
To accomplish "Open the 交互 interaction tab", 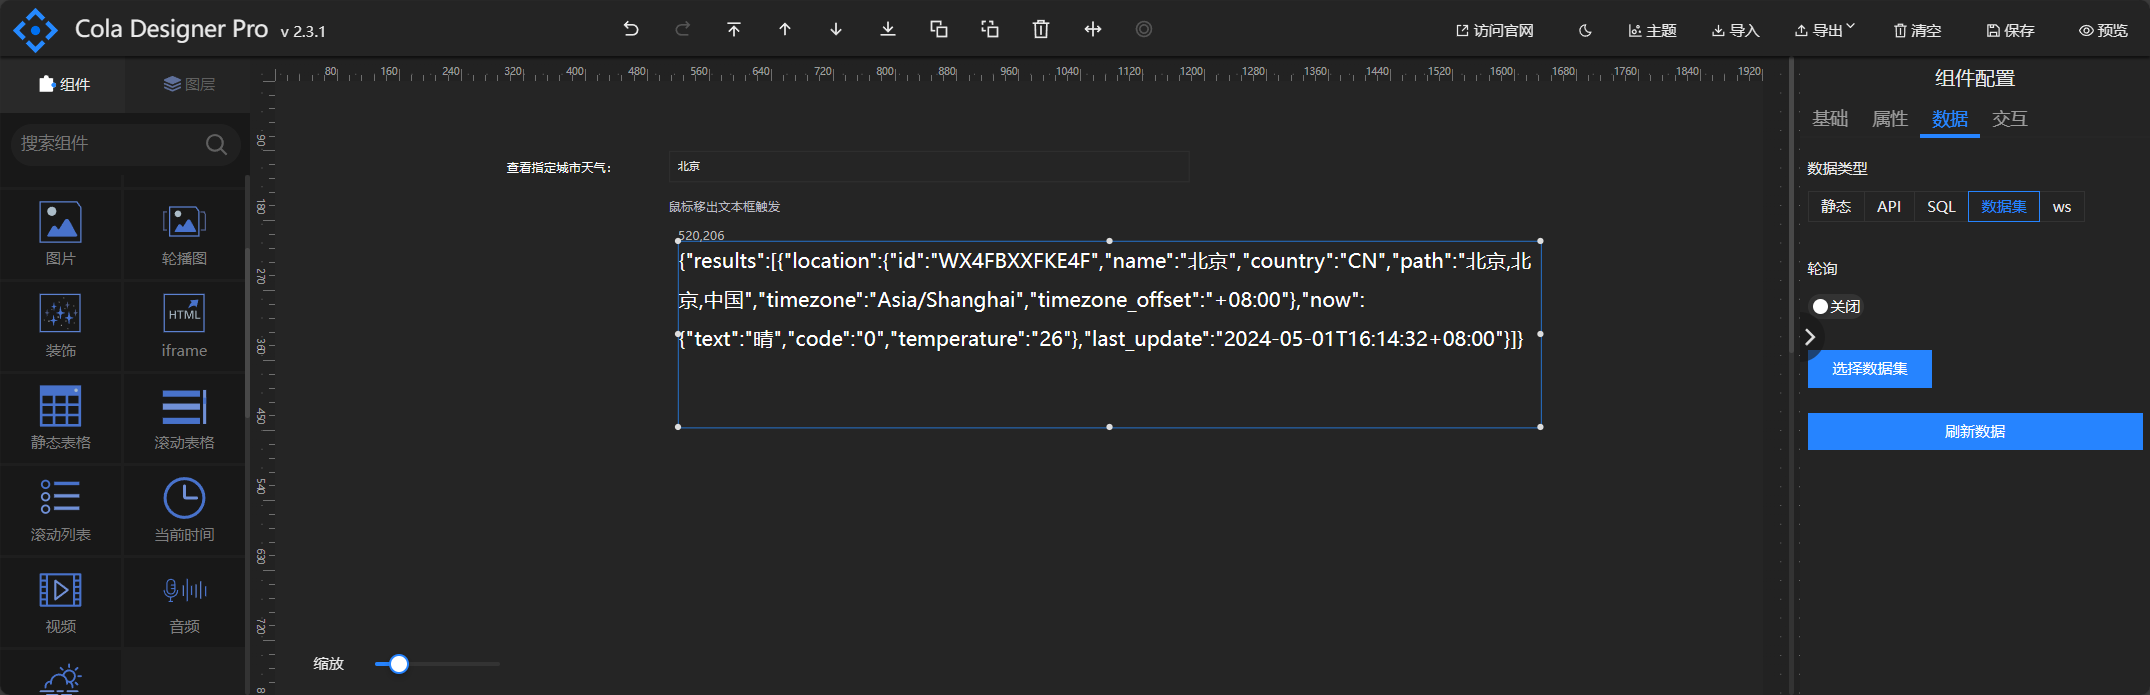I will pyautogui.click(x=2009, y=119).
